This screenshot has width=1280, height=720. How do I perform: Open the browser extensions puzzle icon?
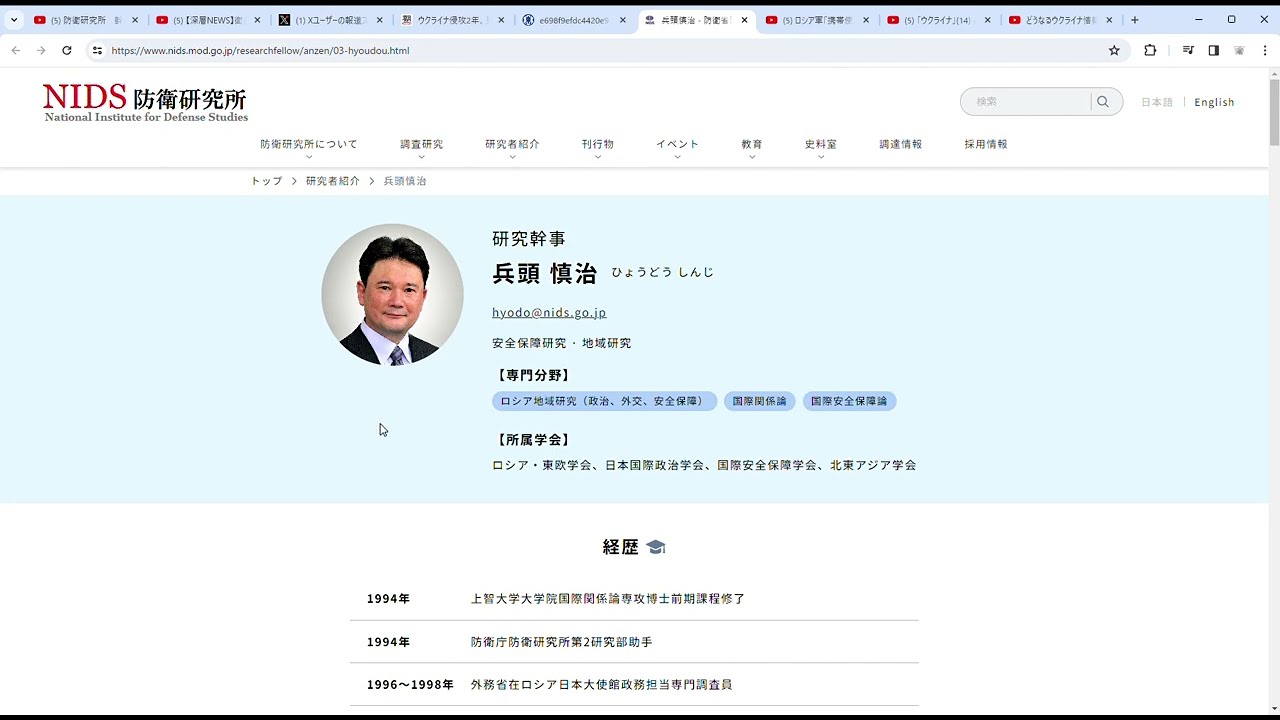click(1149, 50)
